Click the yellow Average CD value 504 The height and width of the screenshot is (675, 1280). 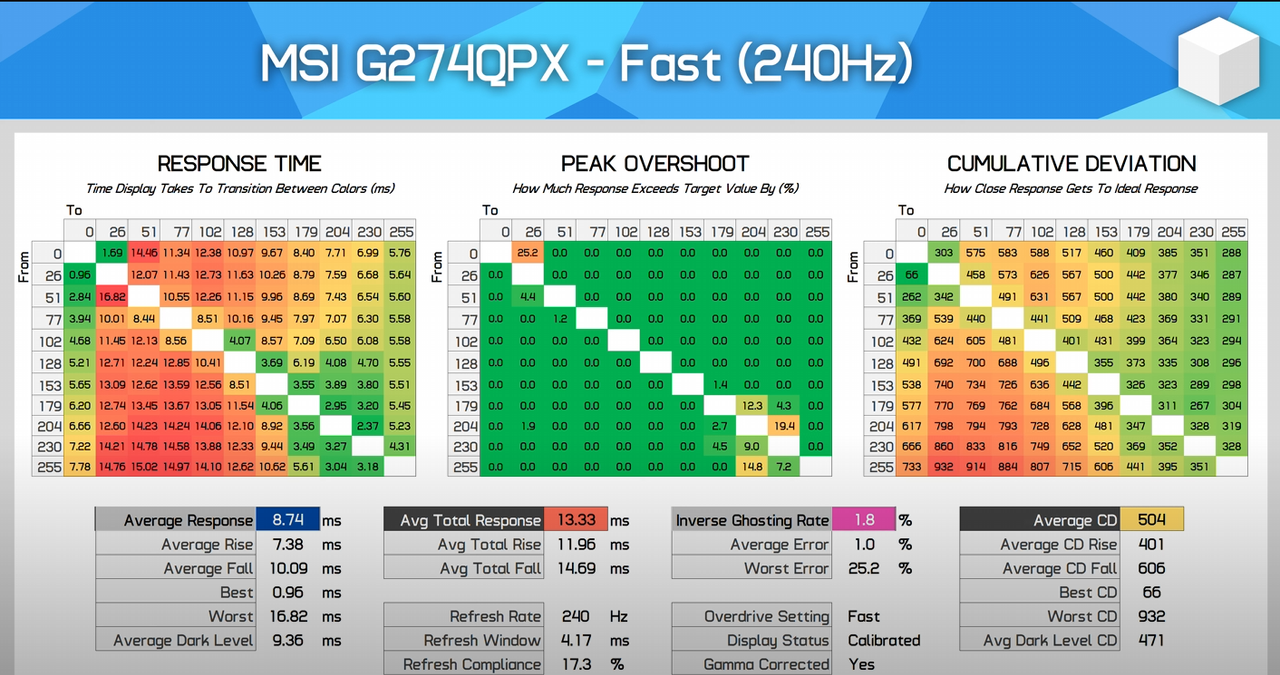coord(1151,520)
